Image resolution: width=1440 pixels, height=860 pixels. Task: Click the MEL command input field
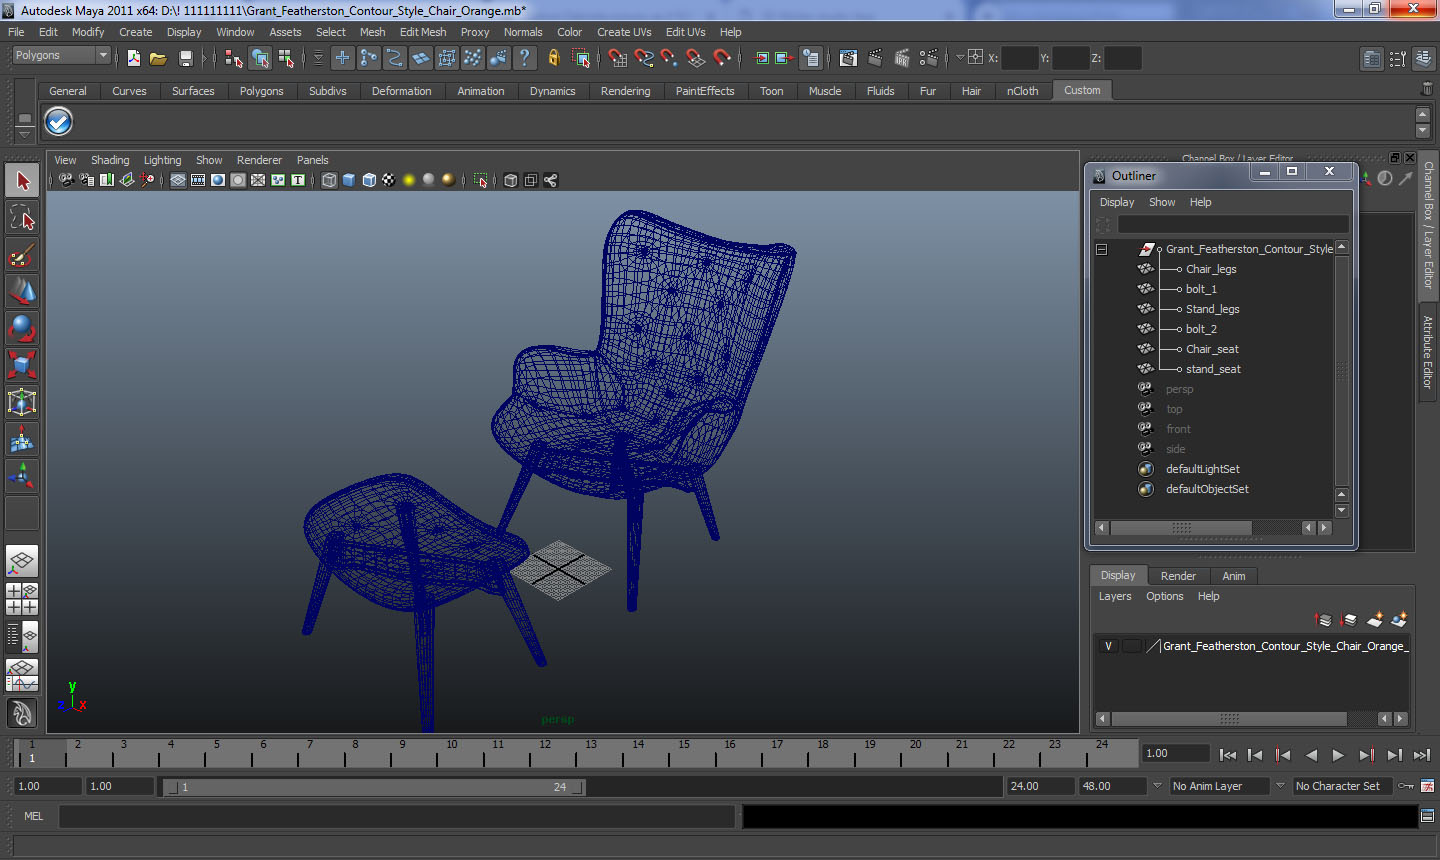click(397, 817)
